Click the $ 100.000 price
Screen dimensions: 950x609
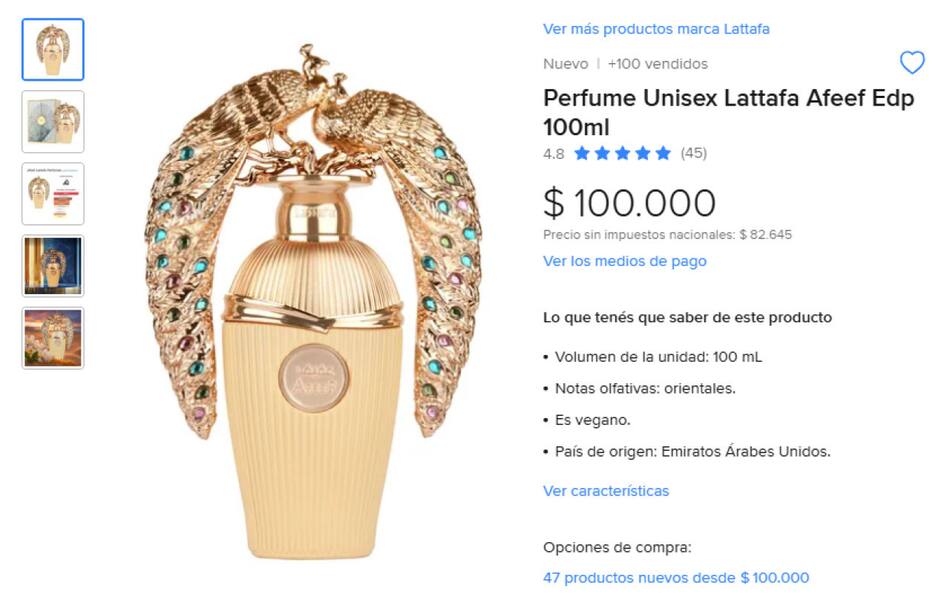point(629,202)
